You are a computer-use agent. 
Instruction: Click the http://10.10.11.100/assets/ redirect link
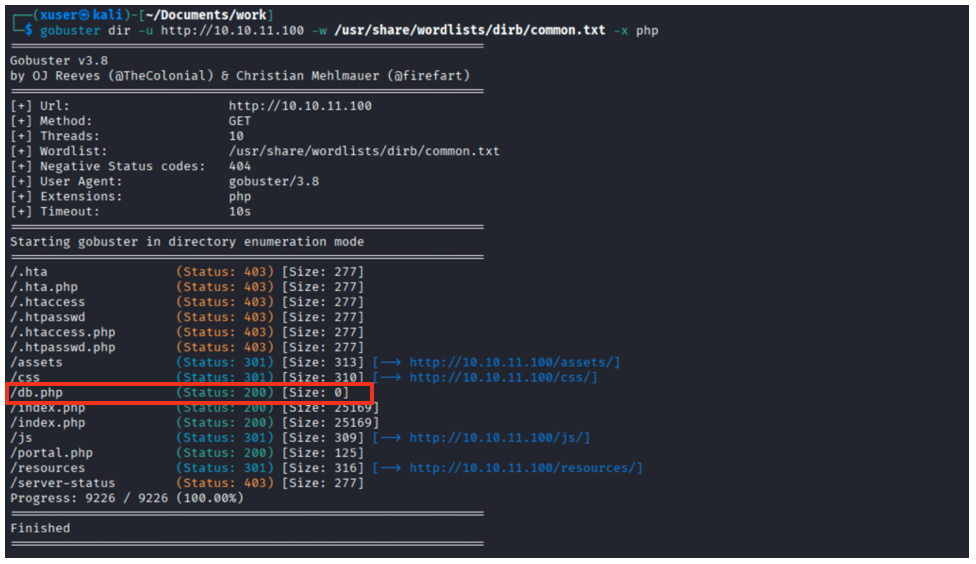coord(514,362)
